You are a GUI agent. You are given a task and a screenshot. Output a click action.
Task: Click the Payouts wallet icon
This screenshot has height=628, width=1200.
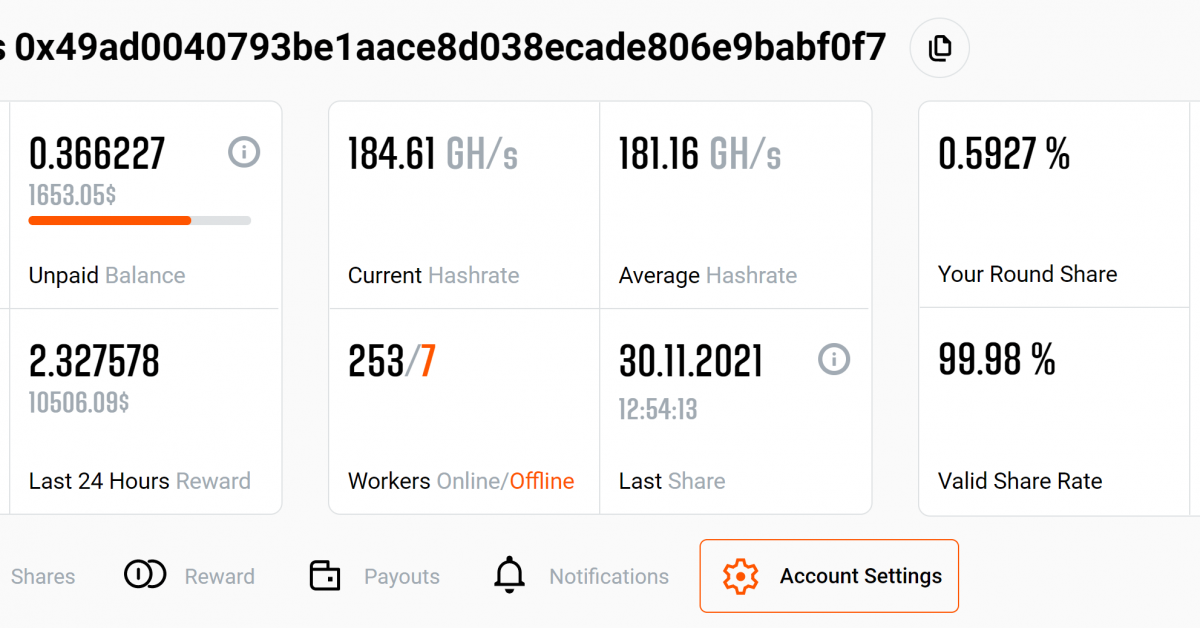(323, 576)
